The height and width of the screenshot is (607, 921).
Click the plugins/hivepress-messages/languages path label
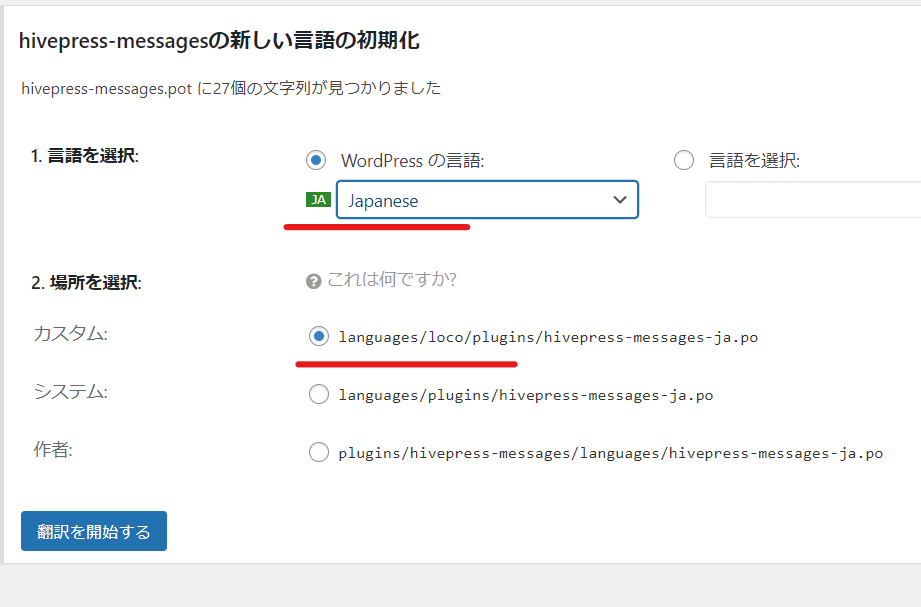610,453
